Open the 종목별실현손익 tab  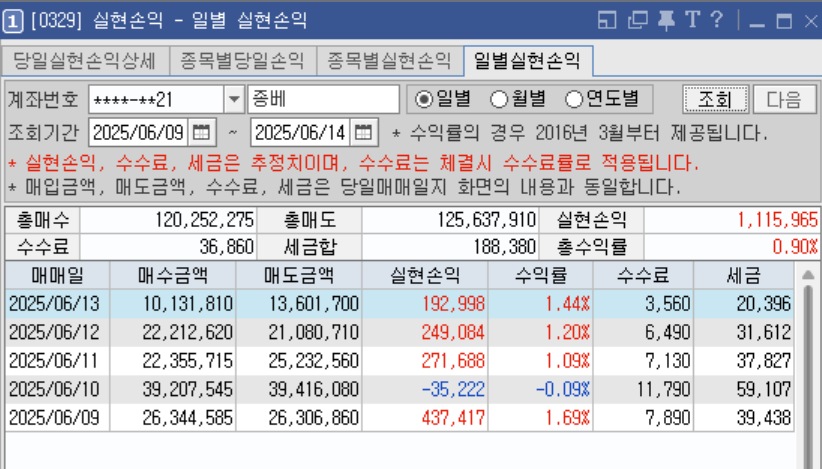pyautogui.click(x=390, y=61)
